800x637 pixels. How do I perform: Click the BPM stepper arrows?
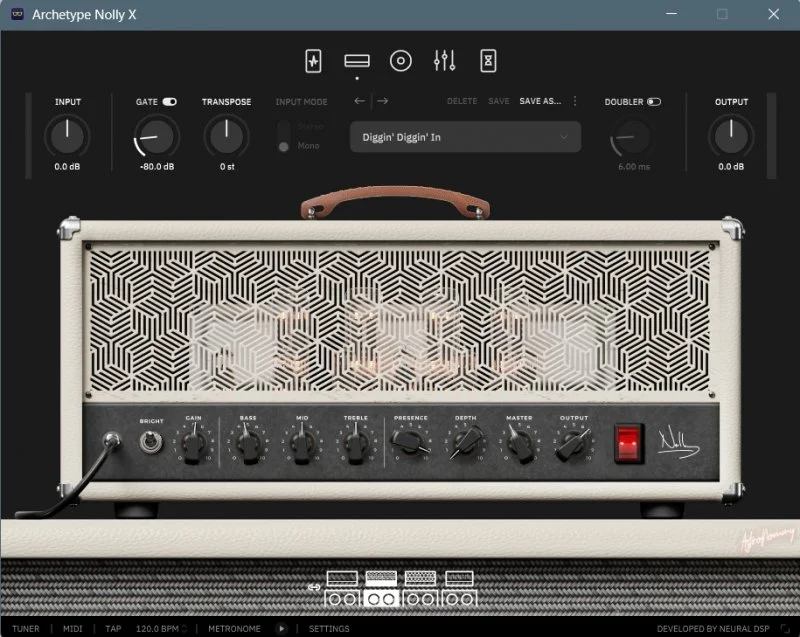pyautogui.click(x=184, y=629)
